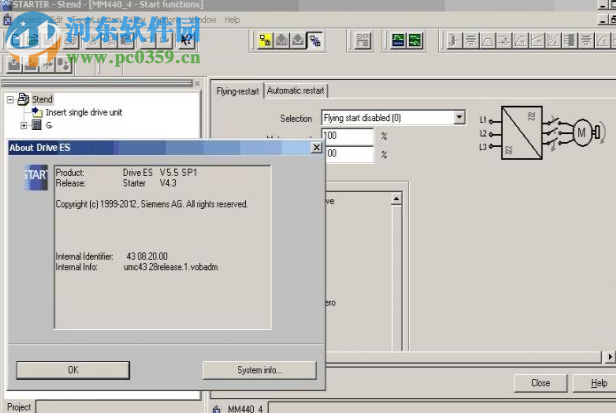The image size is (616, 413).
Task: Click the lock icon beside the MM440_4 tab
Action: point(216,409)
